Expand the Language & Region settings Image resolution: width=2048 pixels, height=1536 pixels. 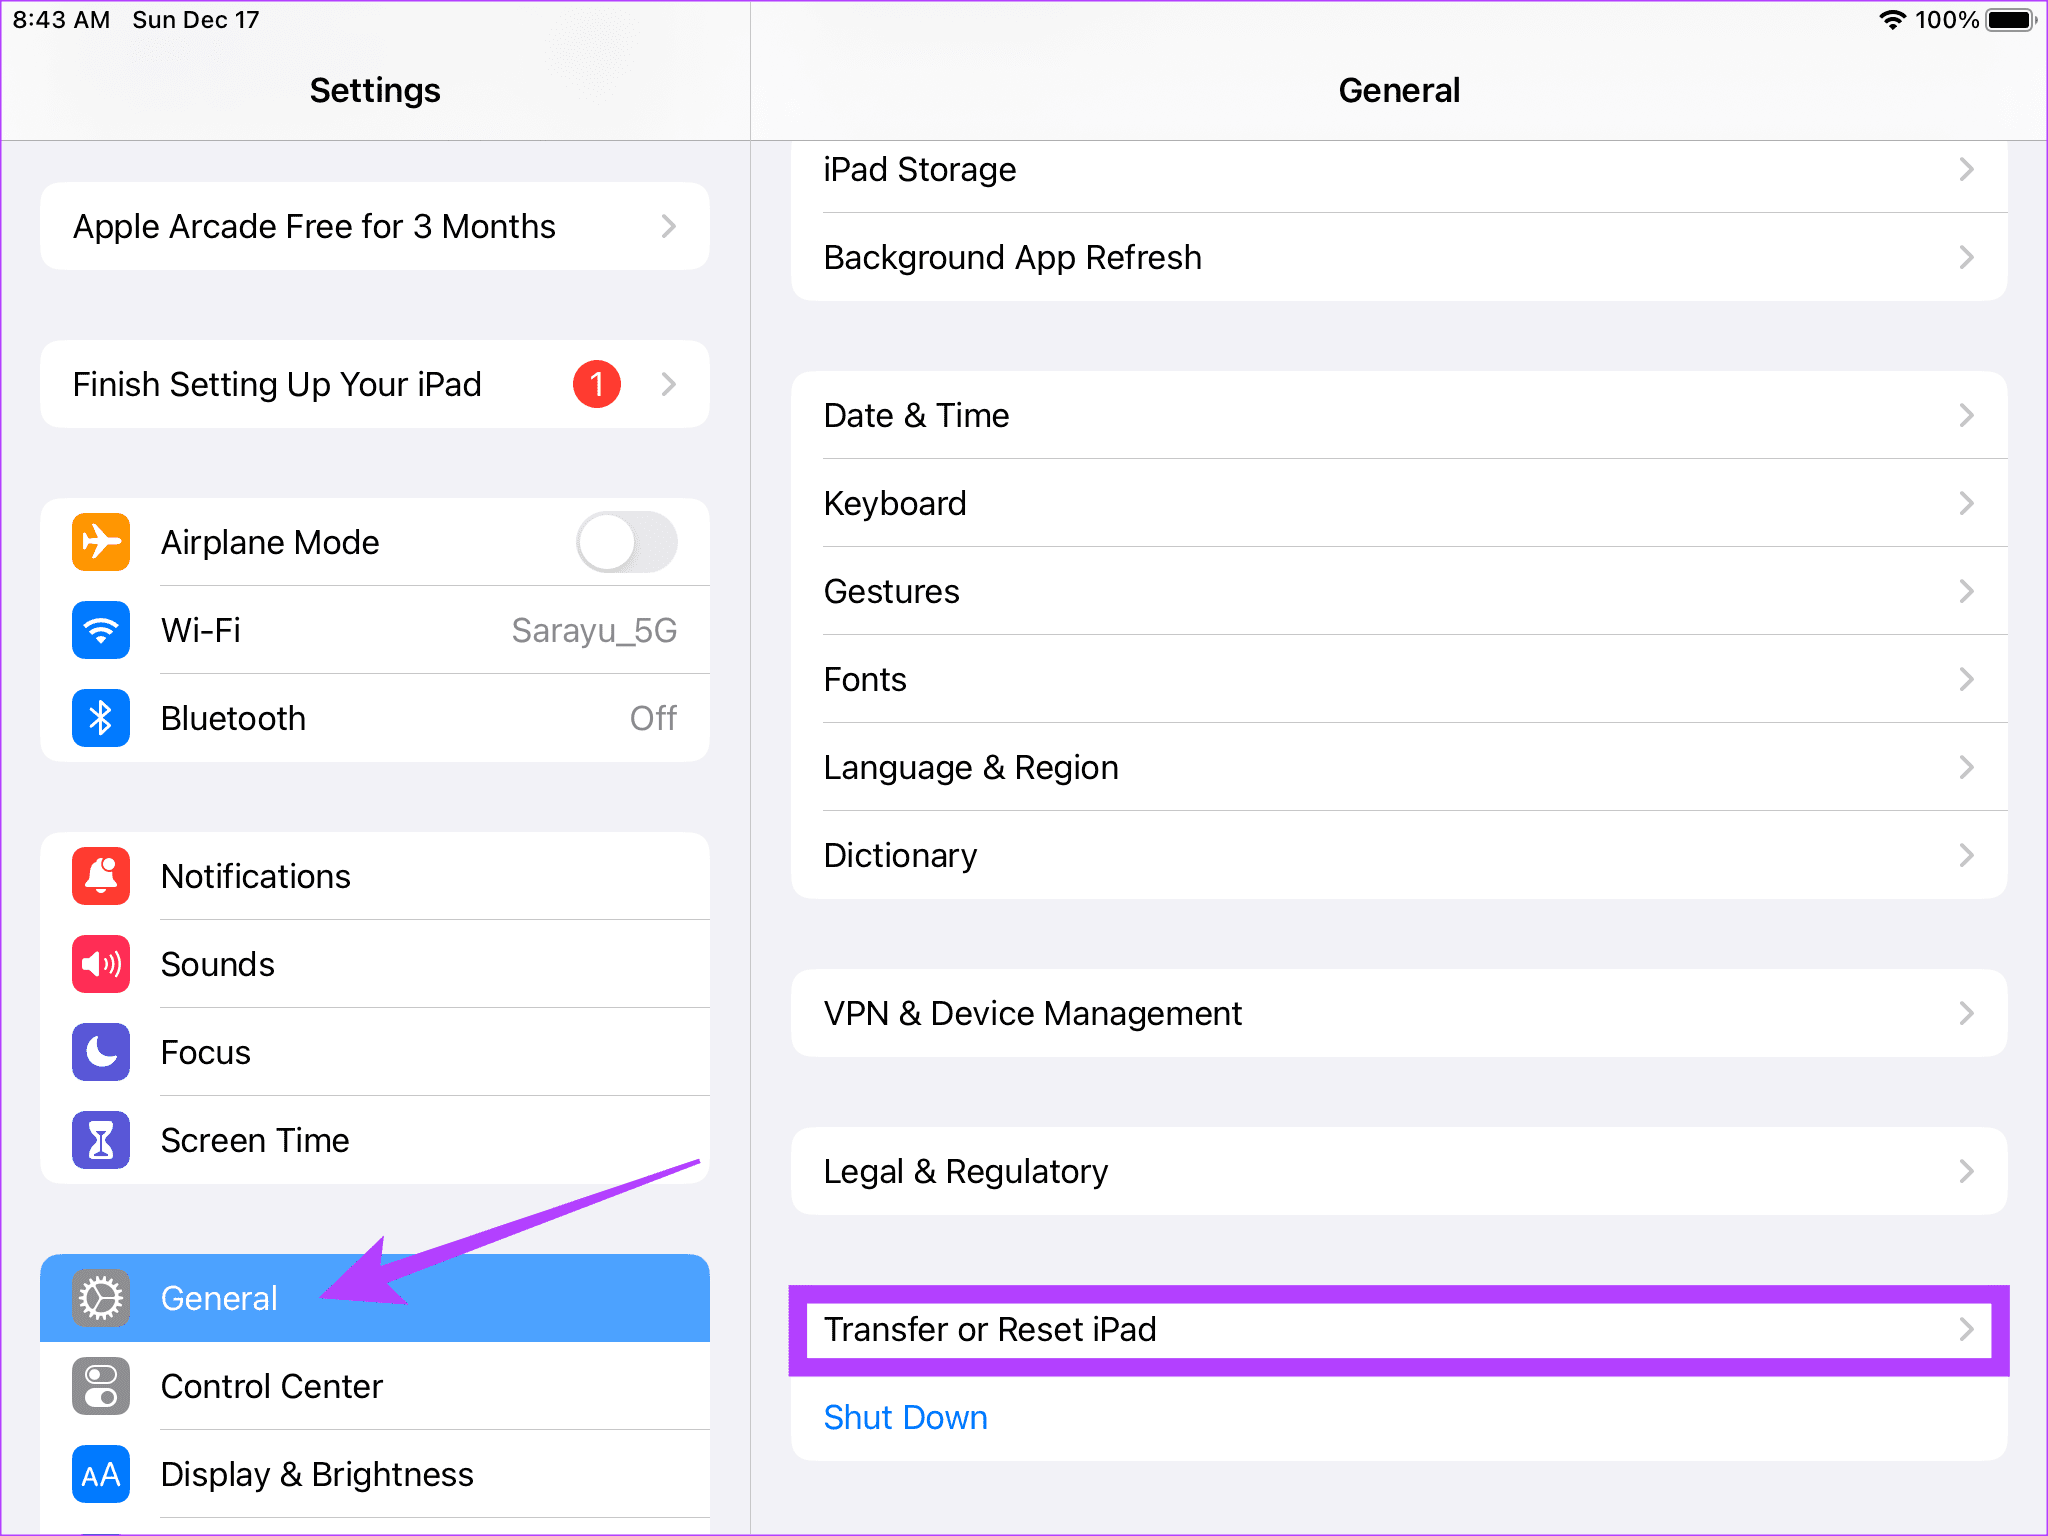click(1398, 766)
